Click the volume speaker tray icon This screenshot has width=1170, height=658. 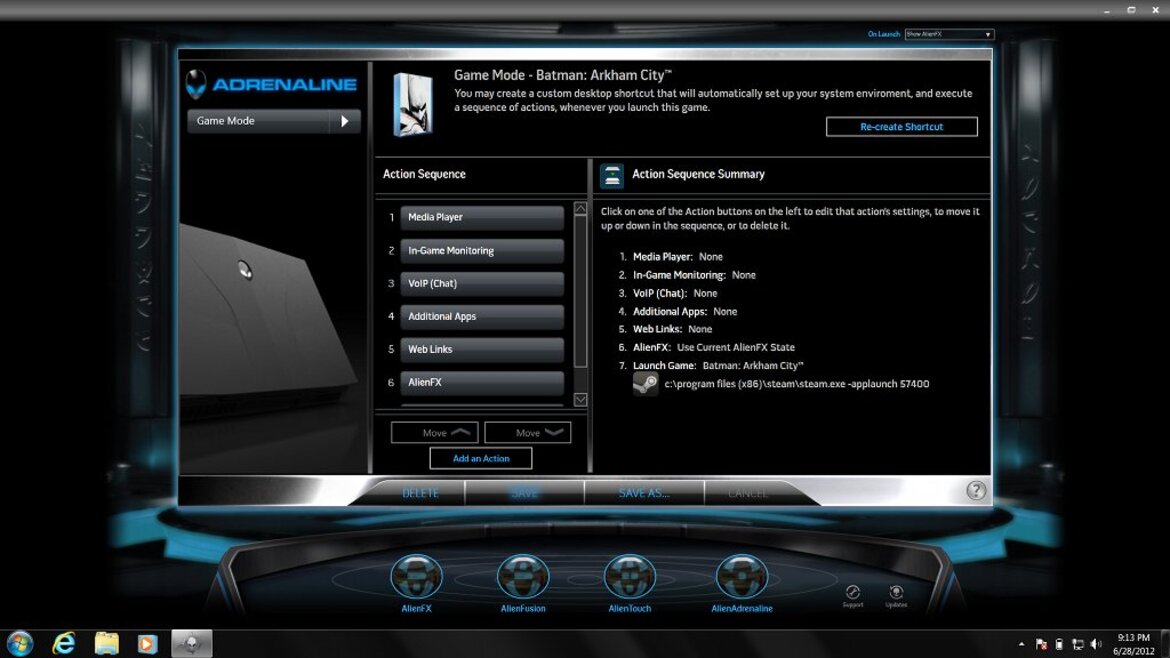pos(1096,645)
